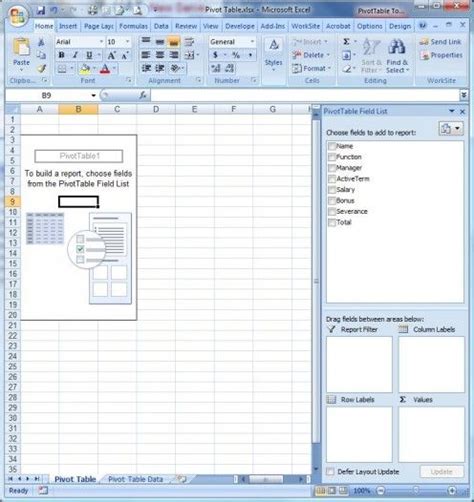Open Find & Select binoculars
Screen dimensions: 474x502
(x=396, y=47)
